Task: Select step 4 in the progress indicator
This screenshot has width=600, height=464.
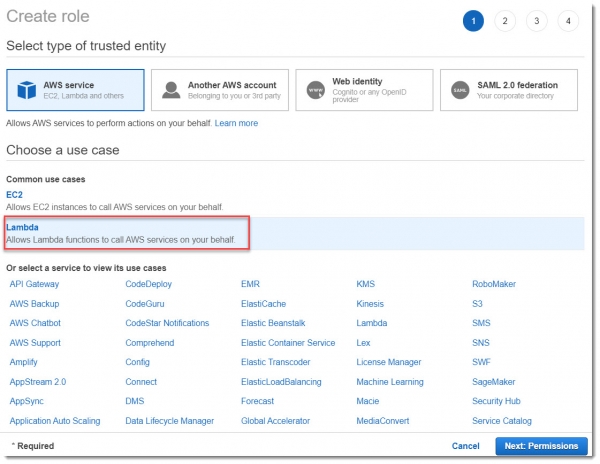Action: pyautogui.click(x=569, y=21)
